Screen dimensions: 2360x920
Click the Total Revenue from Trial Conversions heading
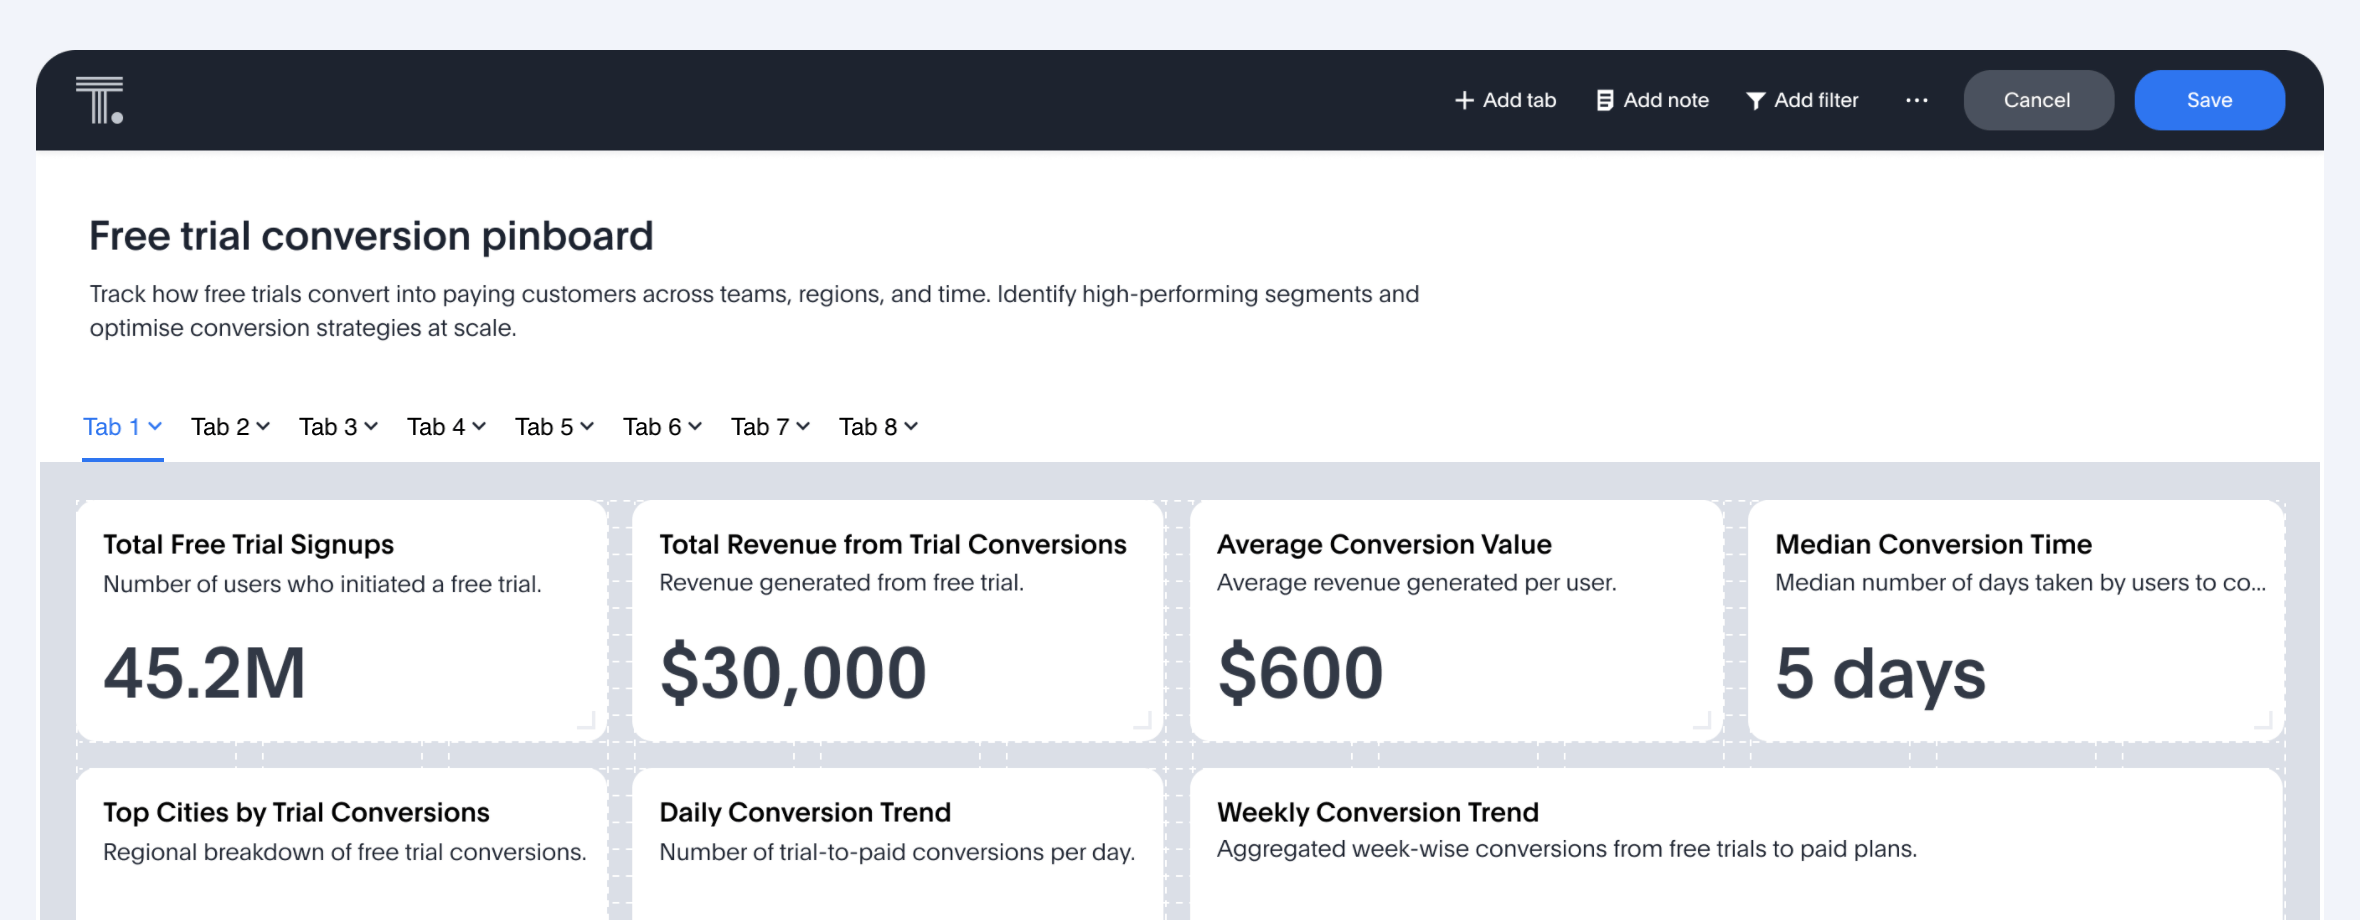pyautogui.click(x=893, y=544)
